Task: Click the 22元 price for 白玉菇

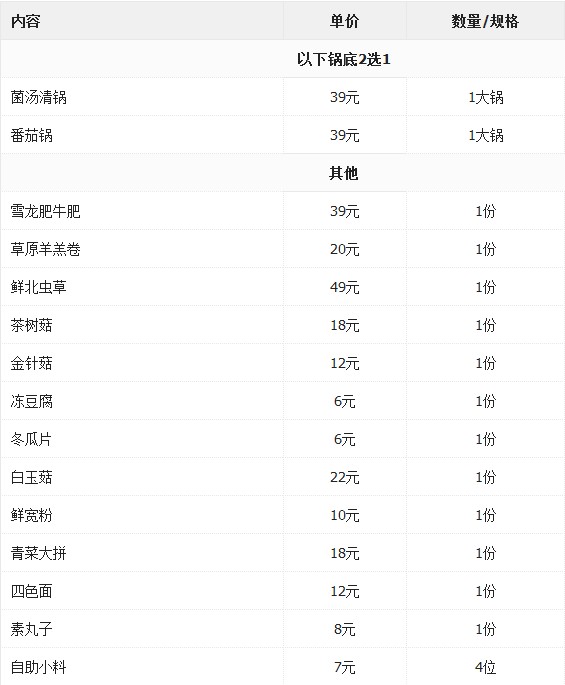Action: [345, 477]
